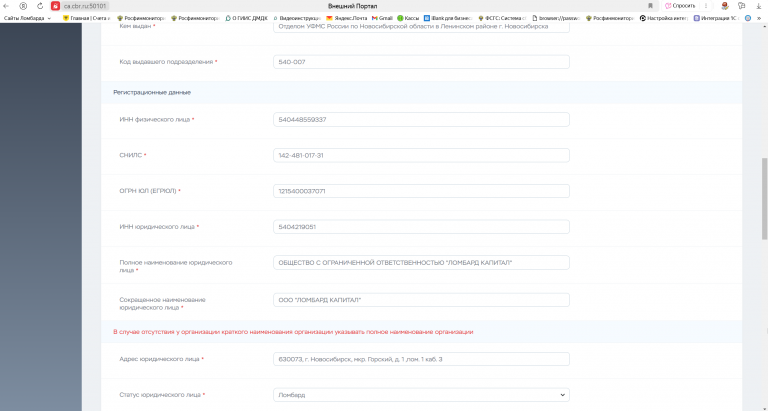
Task: Click the Регистрационные данные section heading
Action: (x=152, y=92)
